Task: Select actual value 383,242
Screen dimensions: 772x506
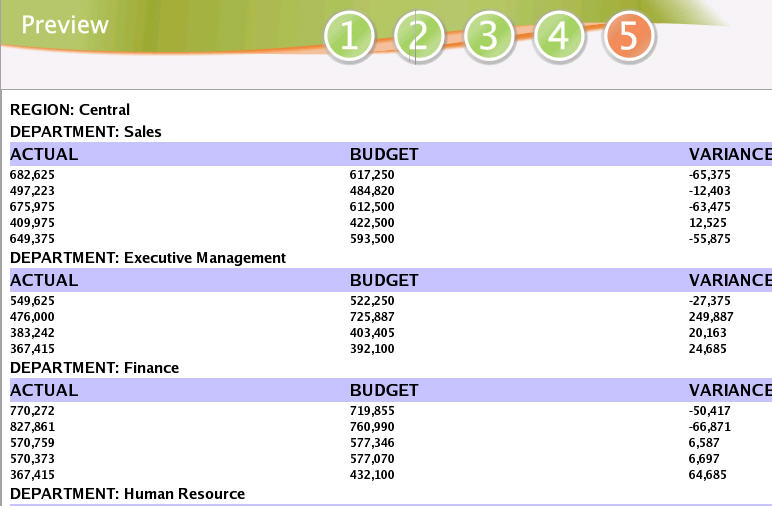Action: (32, 333)
